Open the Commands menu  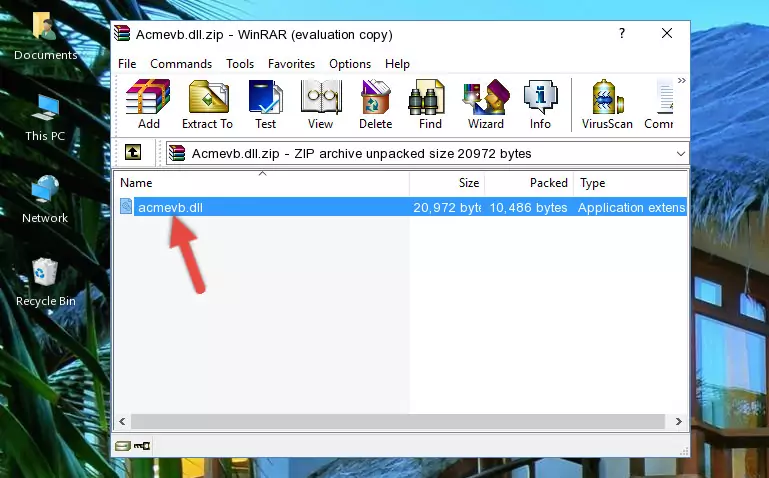181,64
